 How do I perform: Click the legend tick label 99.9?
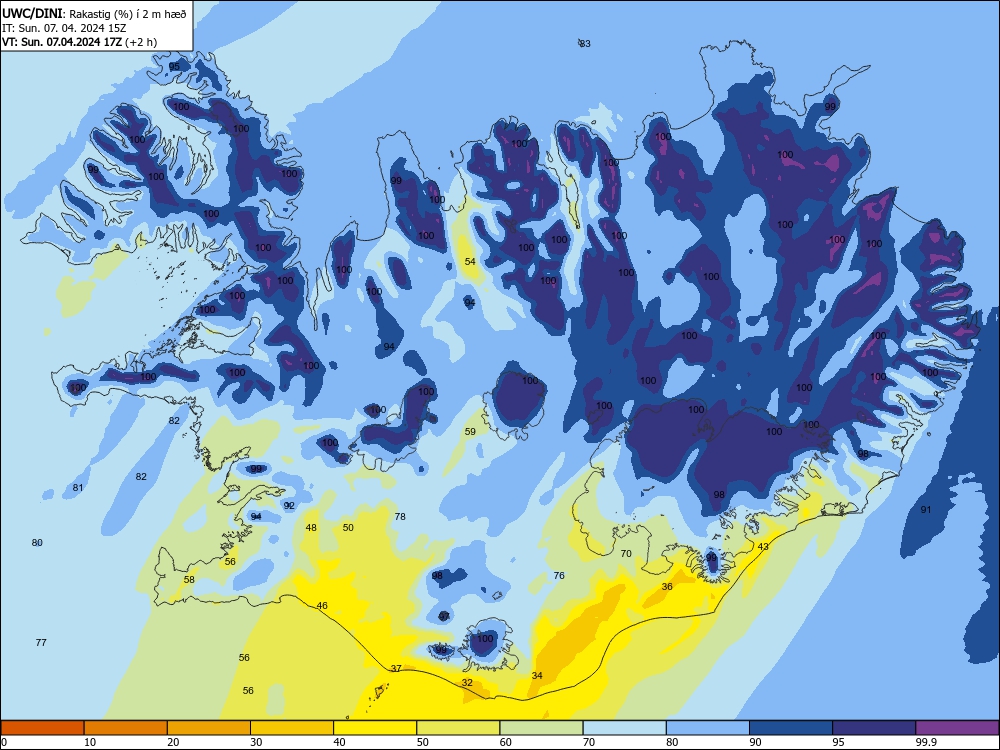925,742
